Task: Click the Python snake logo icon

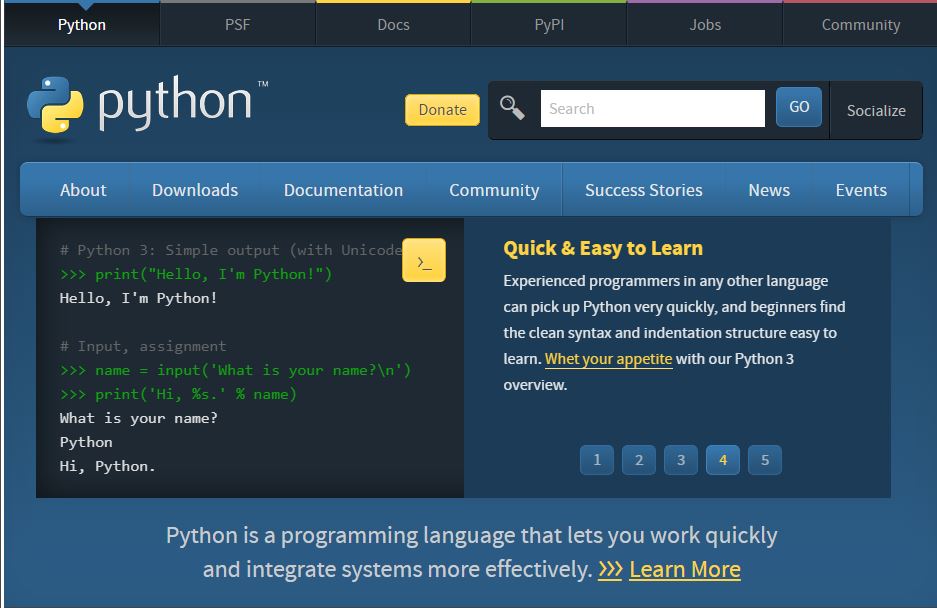Action: 55,105
